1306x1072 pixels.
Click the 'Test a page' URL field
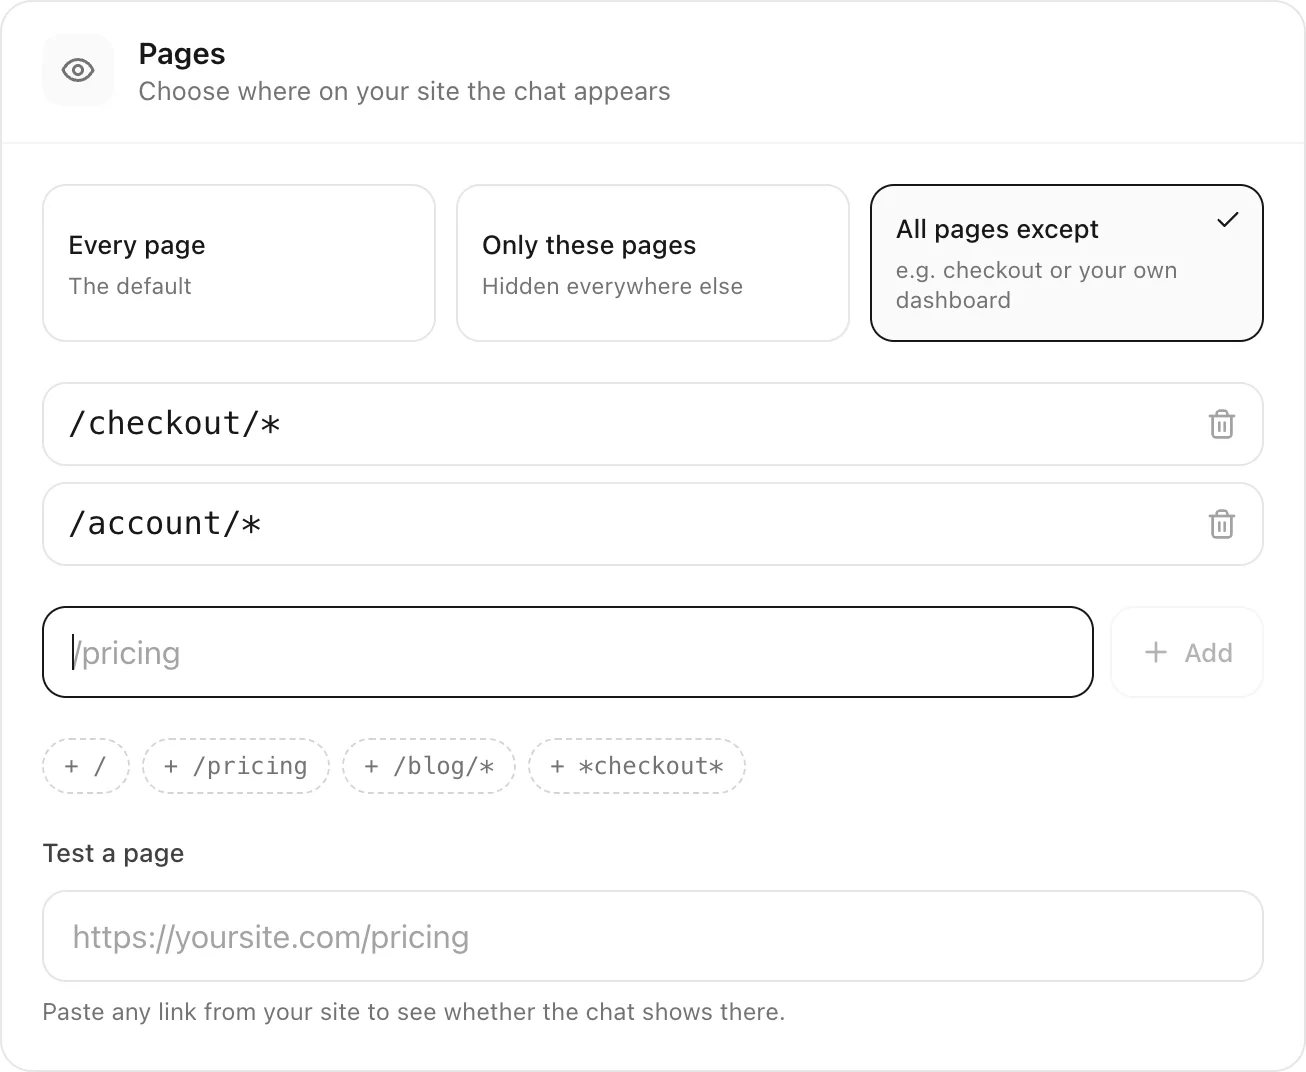click(653, 936)
